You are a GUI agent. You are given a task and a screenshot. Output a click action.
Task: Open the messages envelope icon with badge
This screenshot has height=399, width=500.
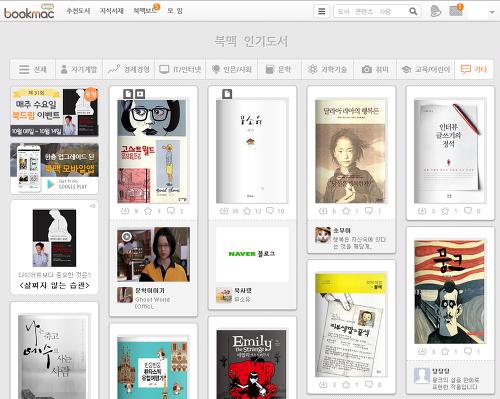click(x=456, y=10)
